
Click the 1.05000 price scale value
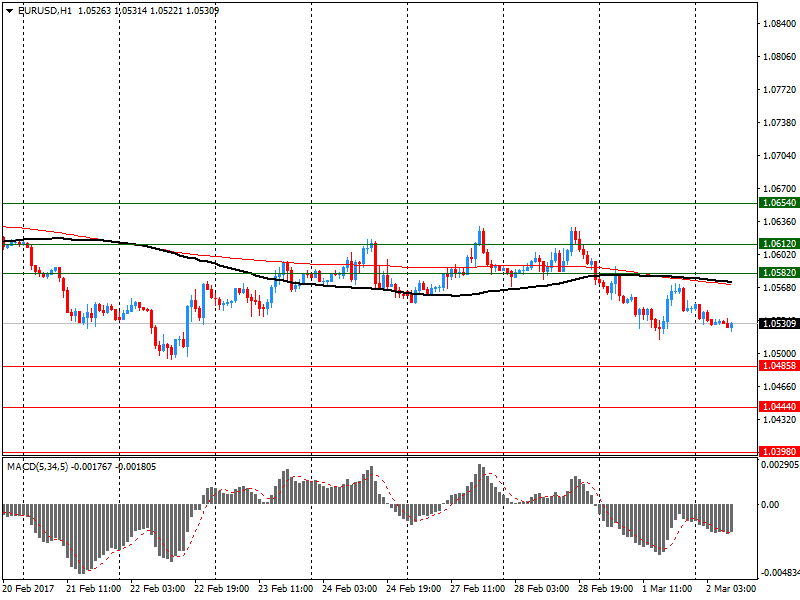tap(779, 354)
